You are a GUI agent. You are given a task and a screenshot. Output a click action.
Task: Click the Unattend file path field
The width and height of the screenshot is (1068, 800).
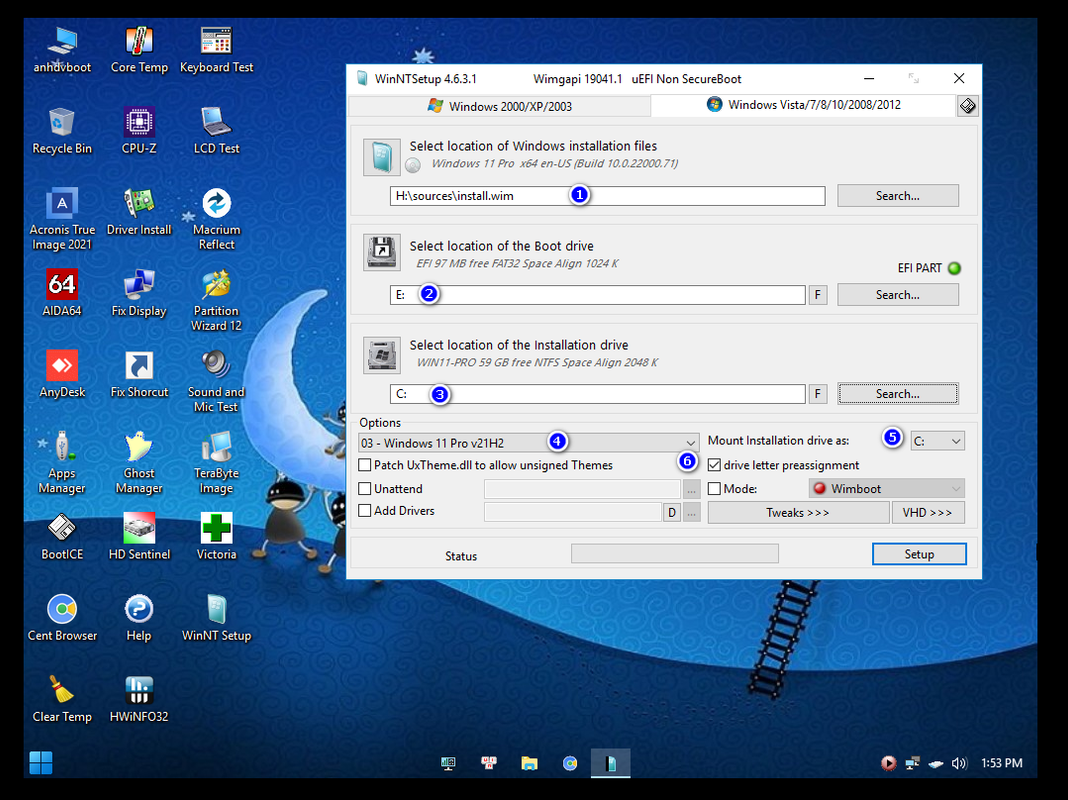click(x=582, y=489)
